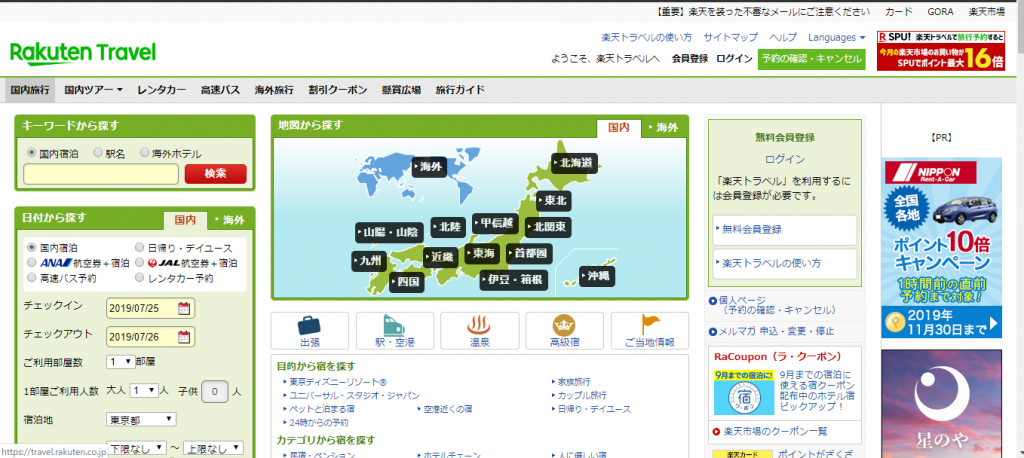Select 北海道 region on map
This screenshot has width=1024, height=458.
575,163
